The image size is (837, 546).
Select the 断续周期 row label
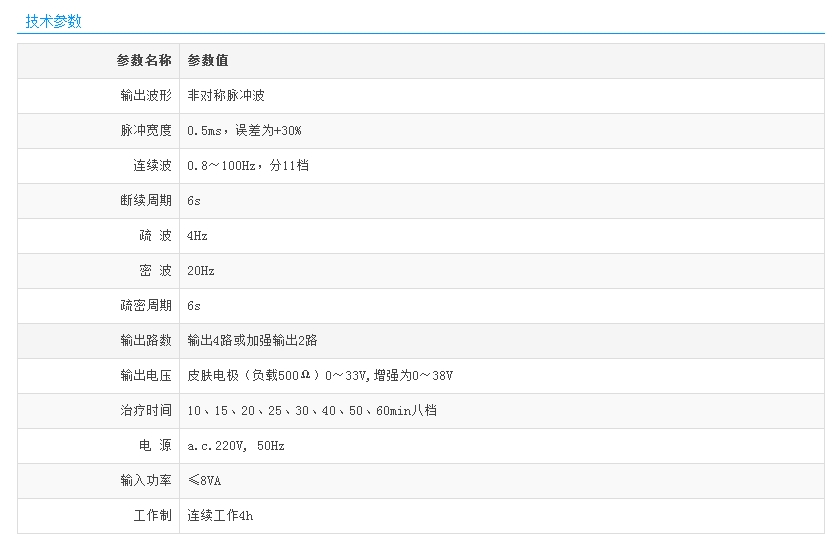[x=146, y=201]
